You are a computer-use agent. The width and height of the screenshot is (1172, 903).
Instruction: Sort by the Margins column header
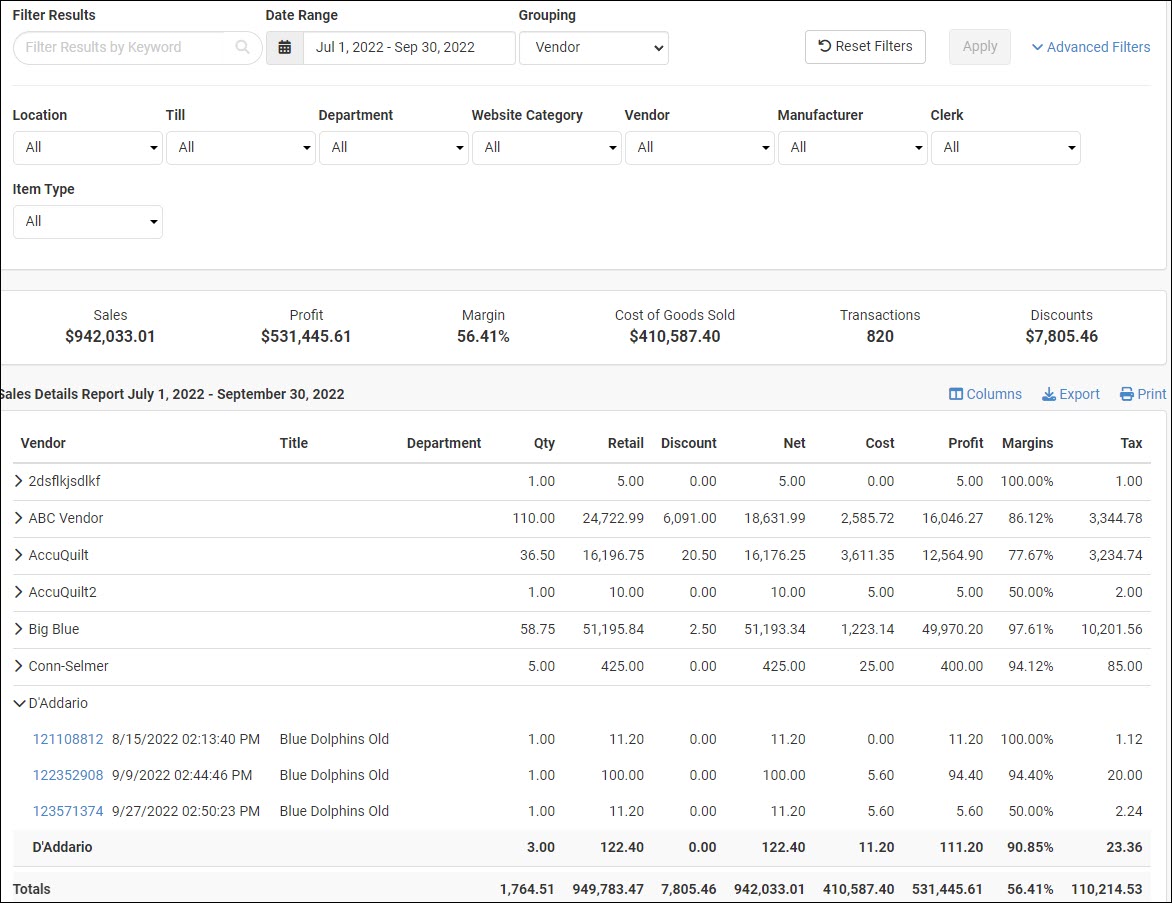click(x=1027, y=443)
